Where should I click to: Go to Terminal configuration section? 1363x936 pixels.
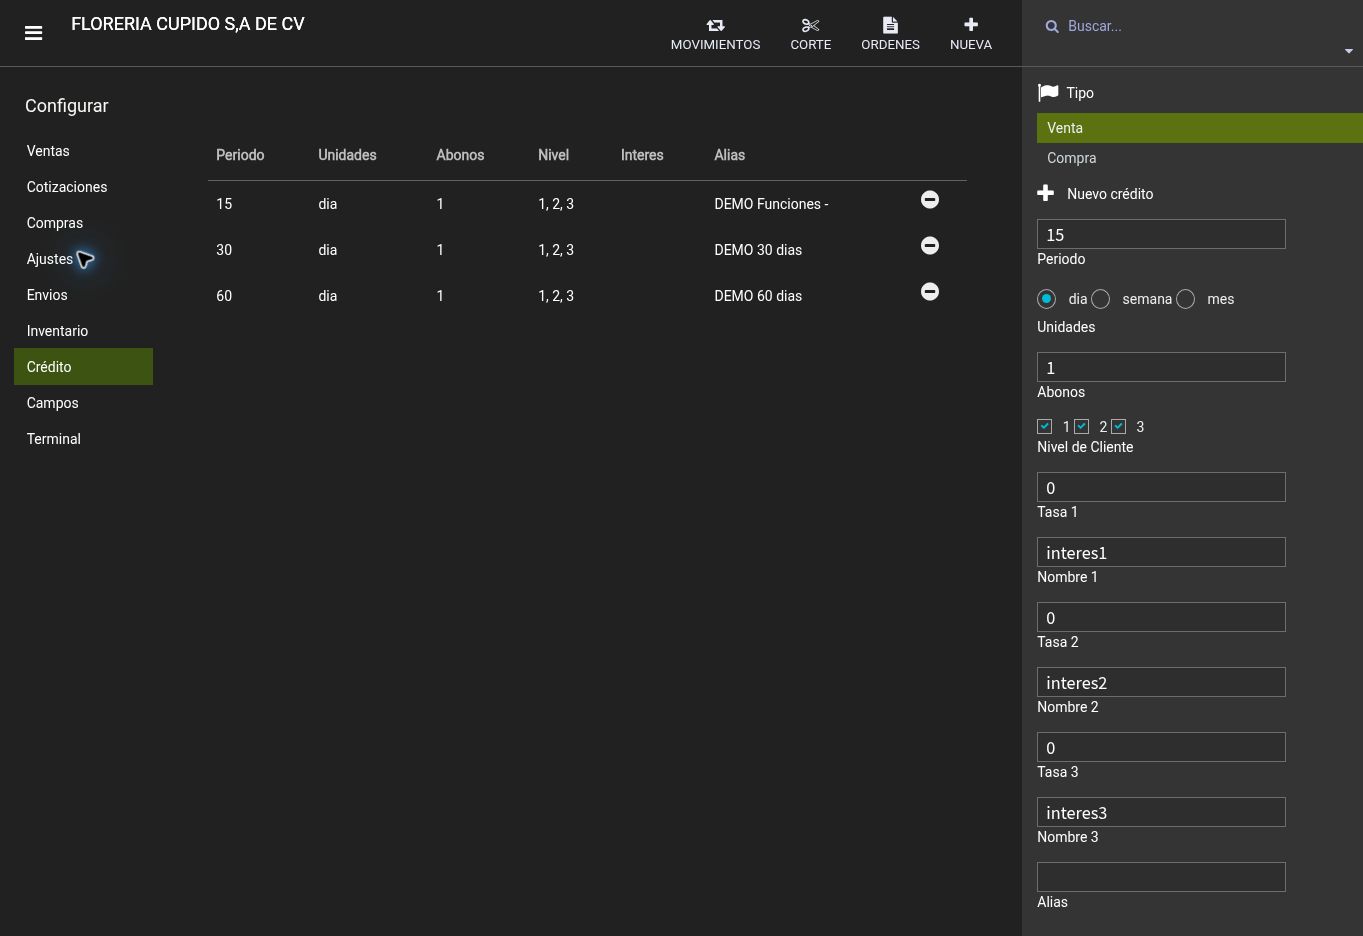(x=83, y=439)
